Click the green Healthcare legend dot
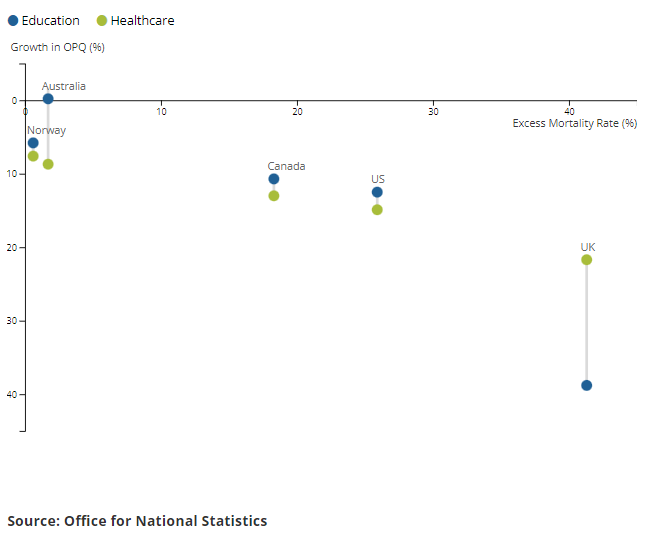Viewport: 657px width, 535px height. (x=102, y=21)
